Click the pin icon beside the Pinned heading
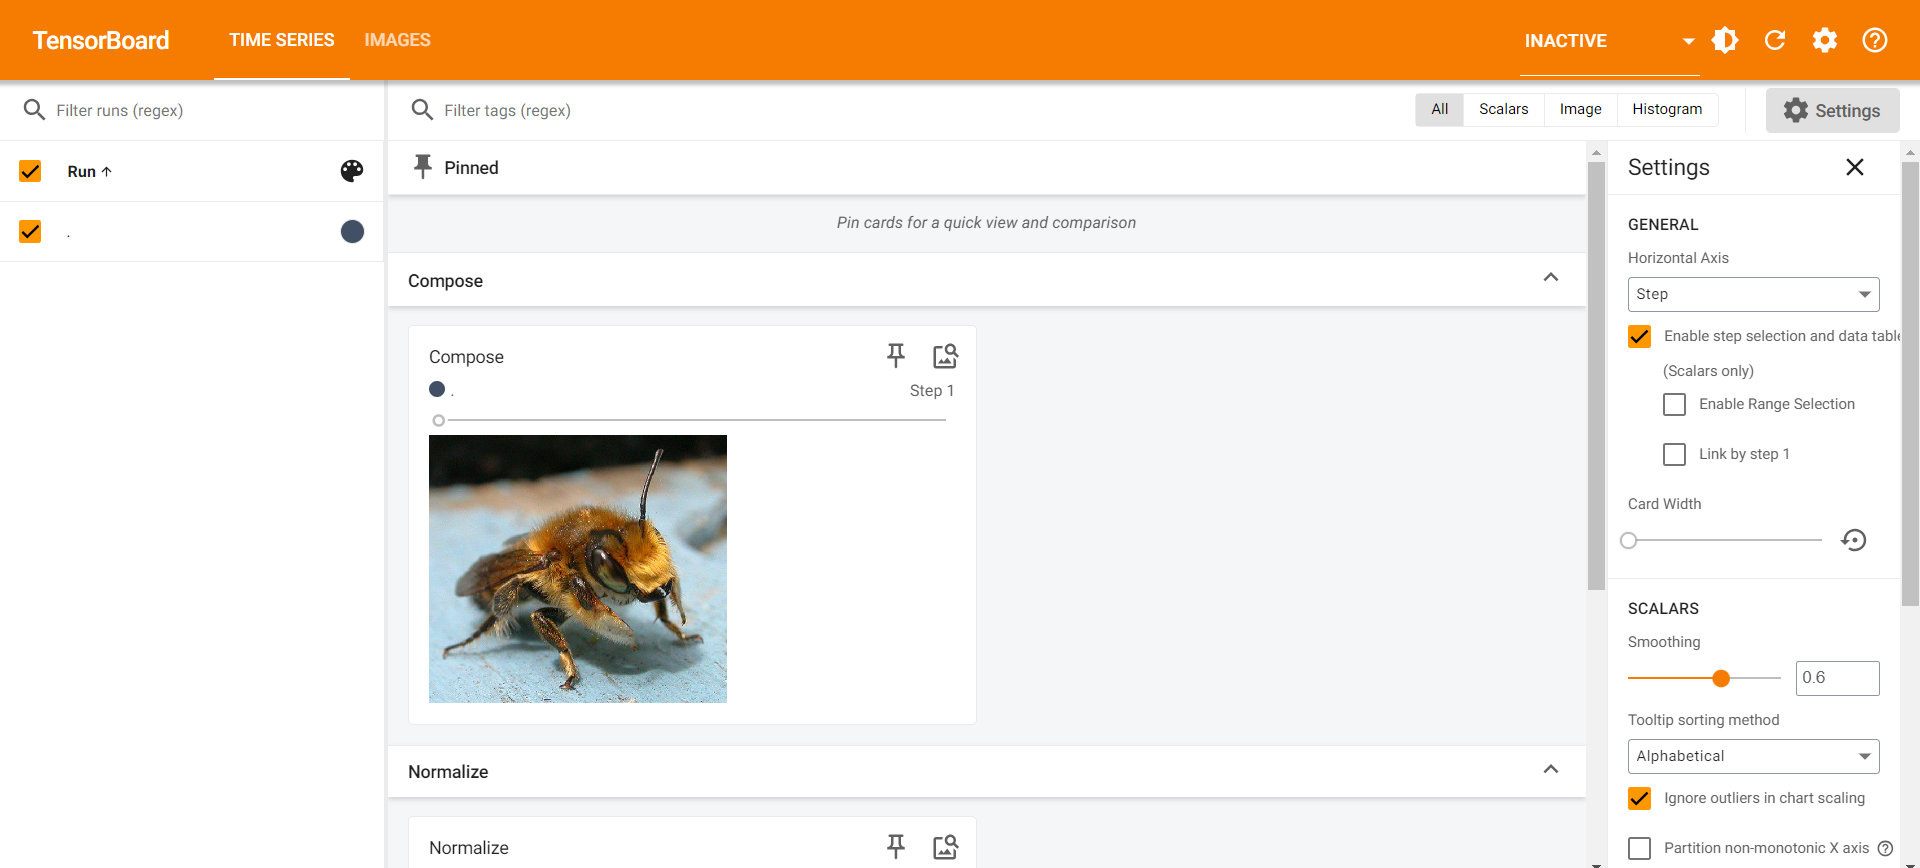Viewport: 1920px width, 868px height. (x=423, y=167)
